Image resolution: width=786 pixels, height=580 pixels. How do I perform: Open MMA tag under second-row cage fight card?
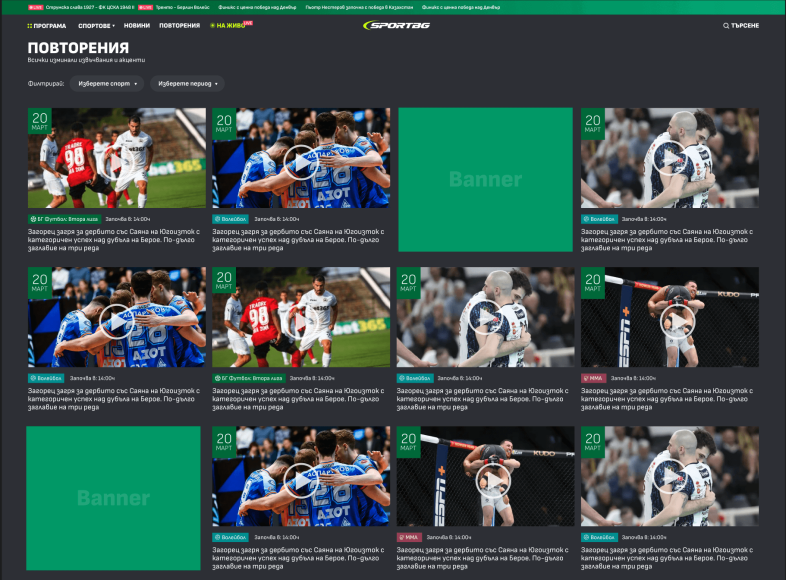pos(594,378)
